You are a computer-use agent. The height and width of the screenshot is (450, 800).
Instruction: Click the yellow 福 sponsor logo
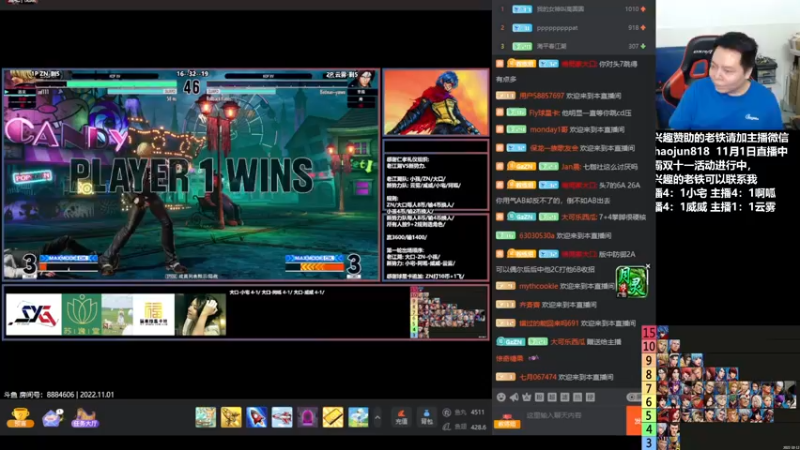tap(154, 314)
